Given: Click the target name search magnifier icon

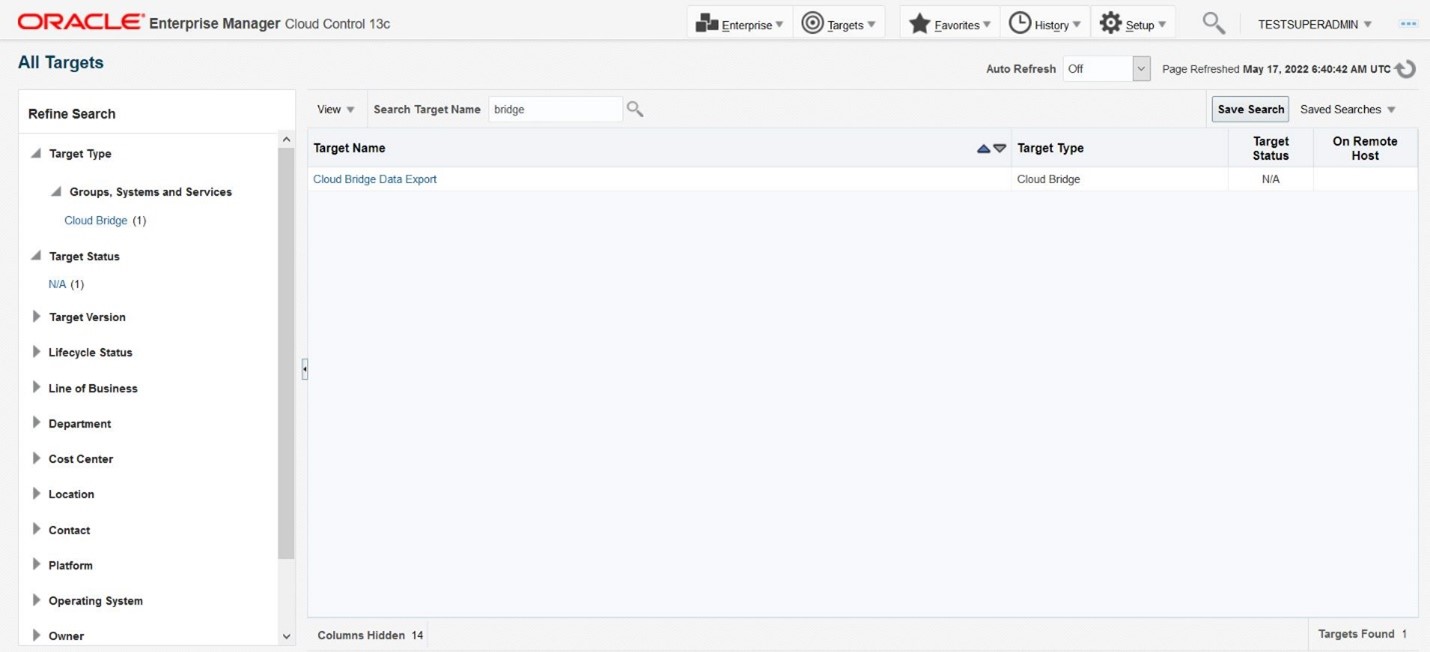Looking at the screenshot, I should tap(635, 109).
